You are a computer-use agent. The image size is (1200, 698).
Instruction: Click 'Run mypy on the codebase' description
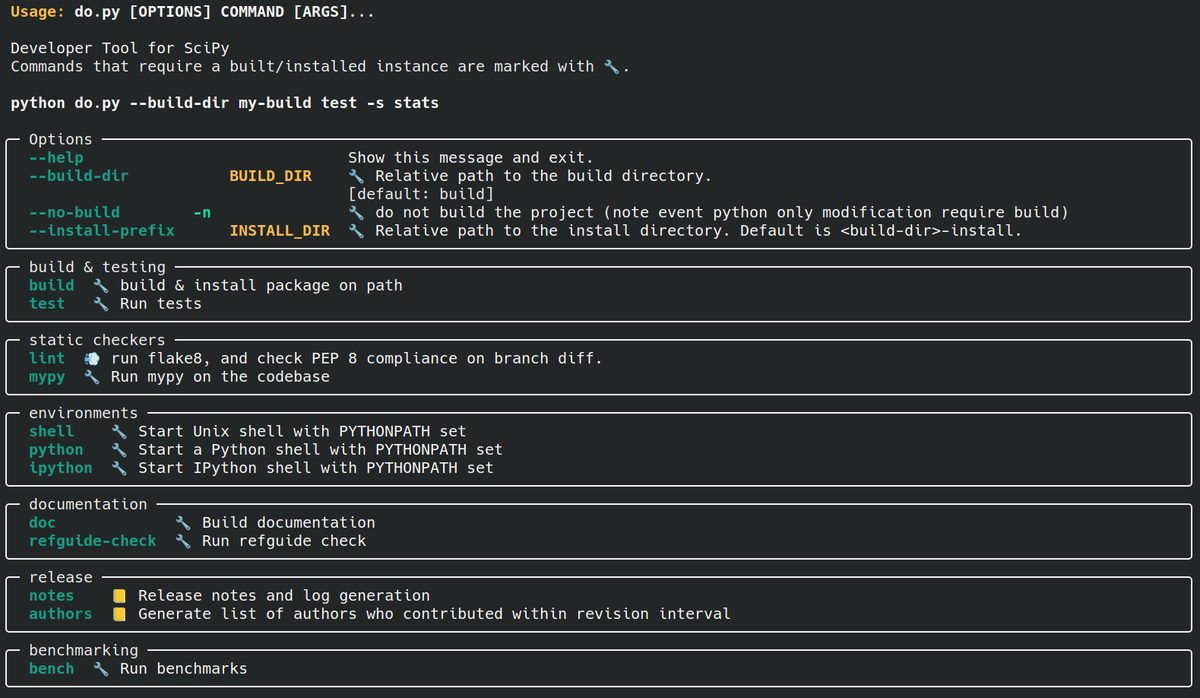pos(220,377)
